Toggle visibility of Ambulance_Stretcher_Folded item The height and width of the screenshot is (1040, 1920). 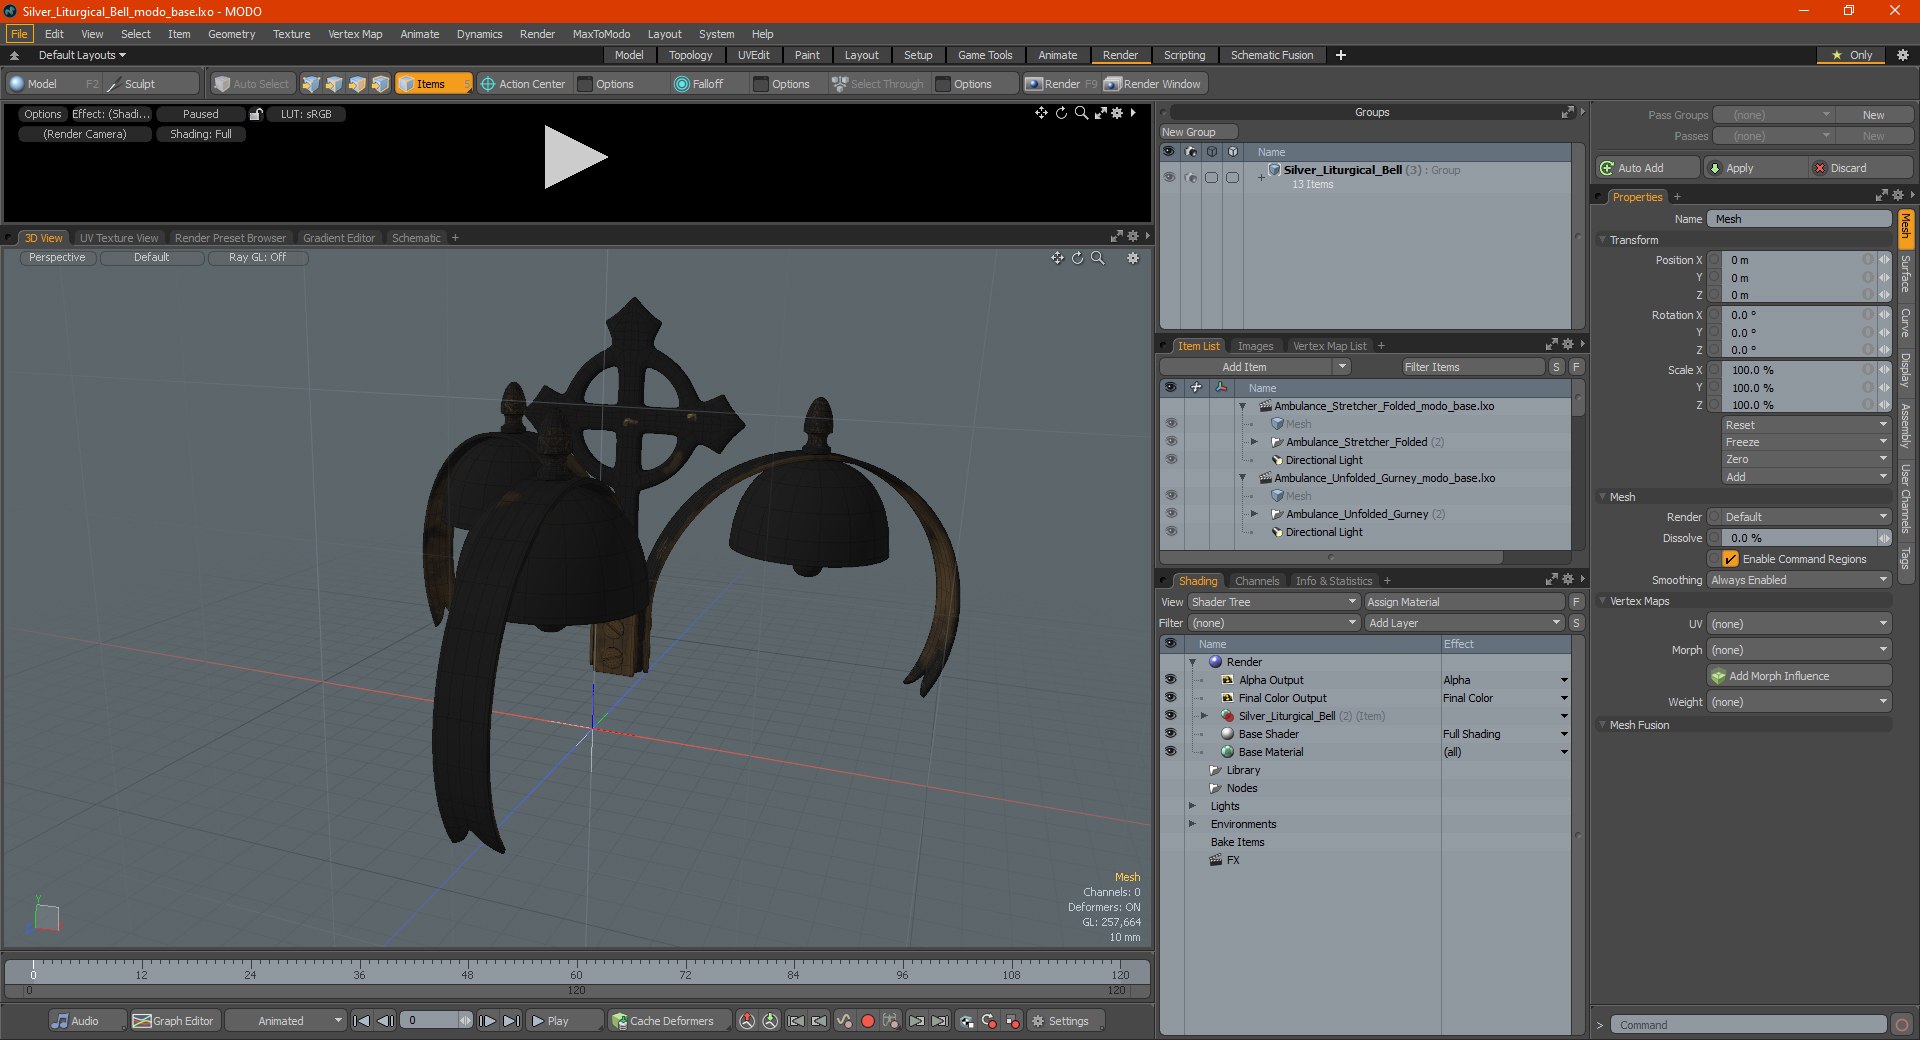click(x=1170, y=442)
